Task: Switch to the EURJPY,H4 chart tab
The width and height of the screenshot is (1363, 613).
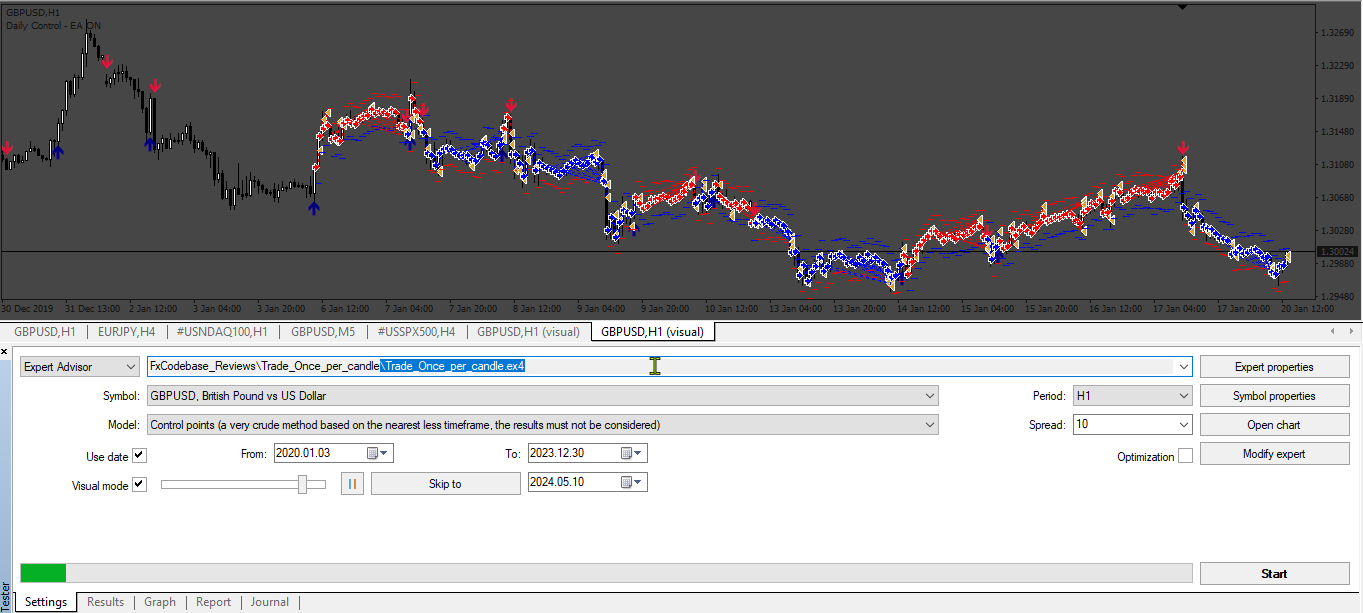Action: [x=126, y=332]
